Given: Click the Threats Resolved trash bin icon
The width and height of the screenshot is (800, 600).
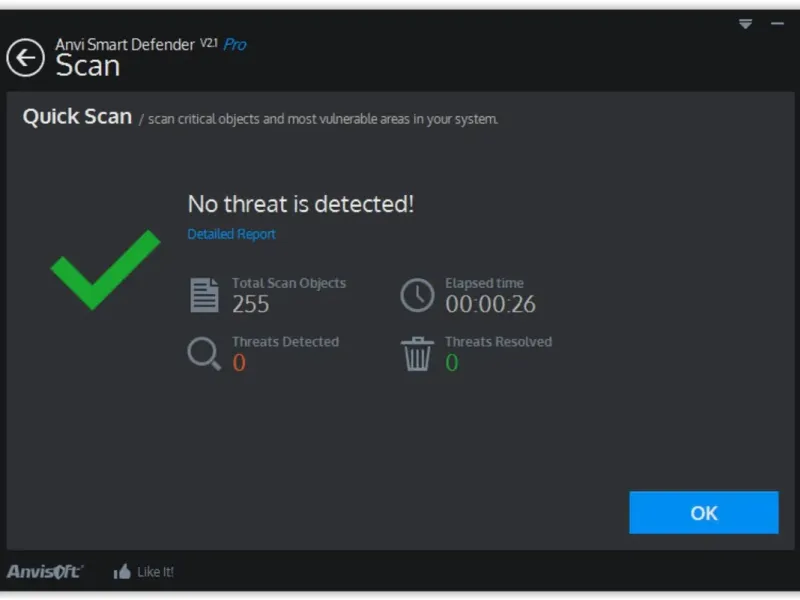Looking at the screenshot, I should point(417,354).
